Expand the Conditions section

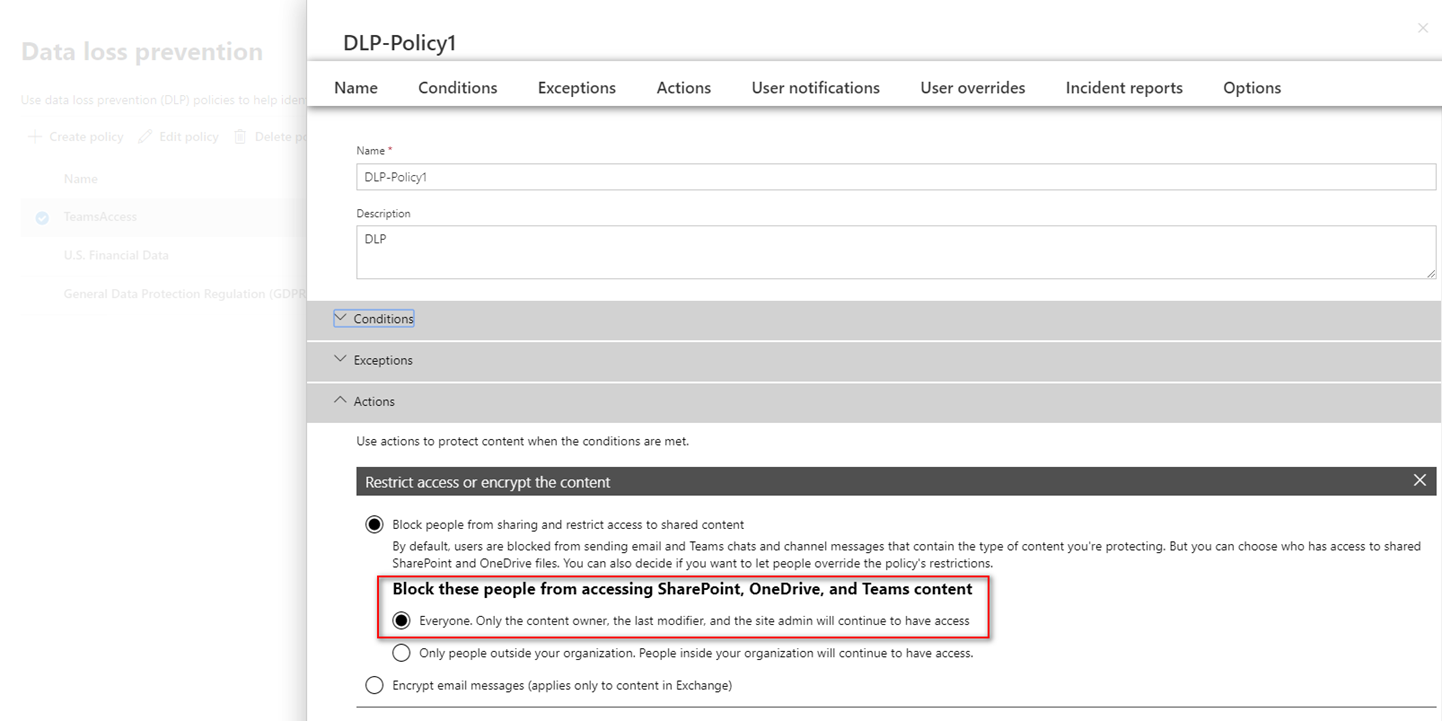[x=383, y=319]
